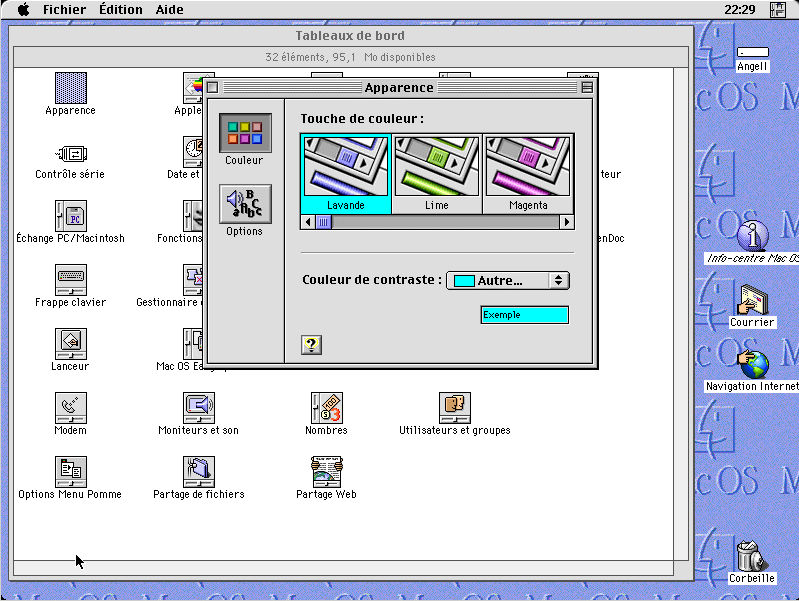
Task: Open the Courrier desktop icon
Action: click(x=752, y=300)
